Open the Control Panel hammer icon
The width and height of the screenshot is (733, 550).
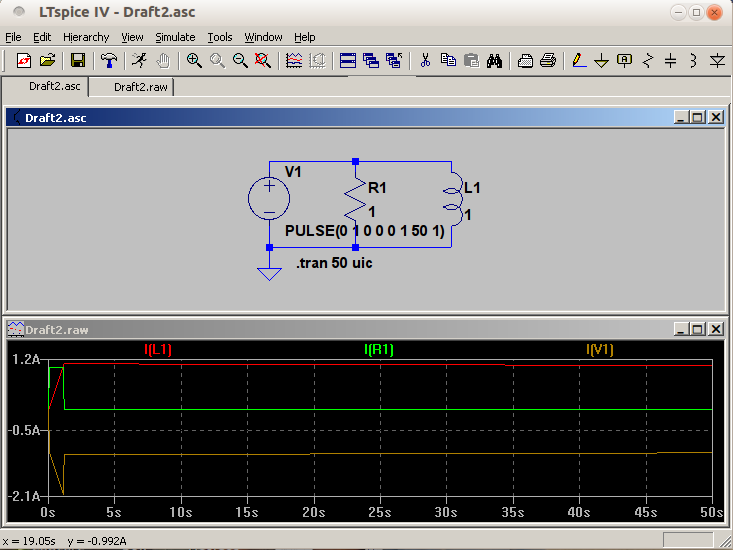(108, 60)
